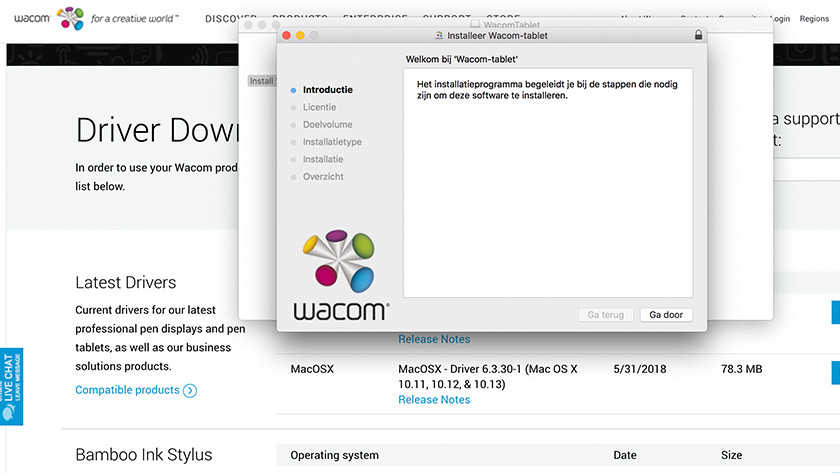Click the installer icon in title bar

(x=439, y=35)
